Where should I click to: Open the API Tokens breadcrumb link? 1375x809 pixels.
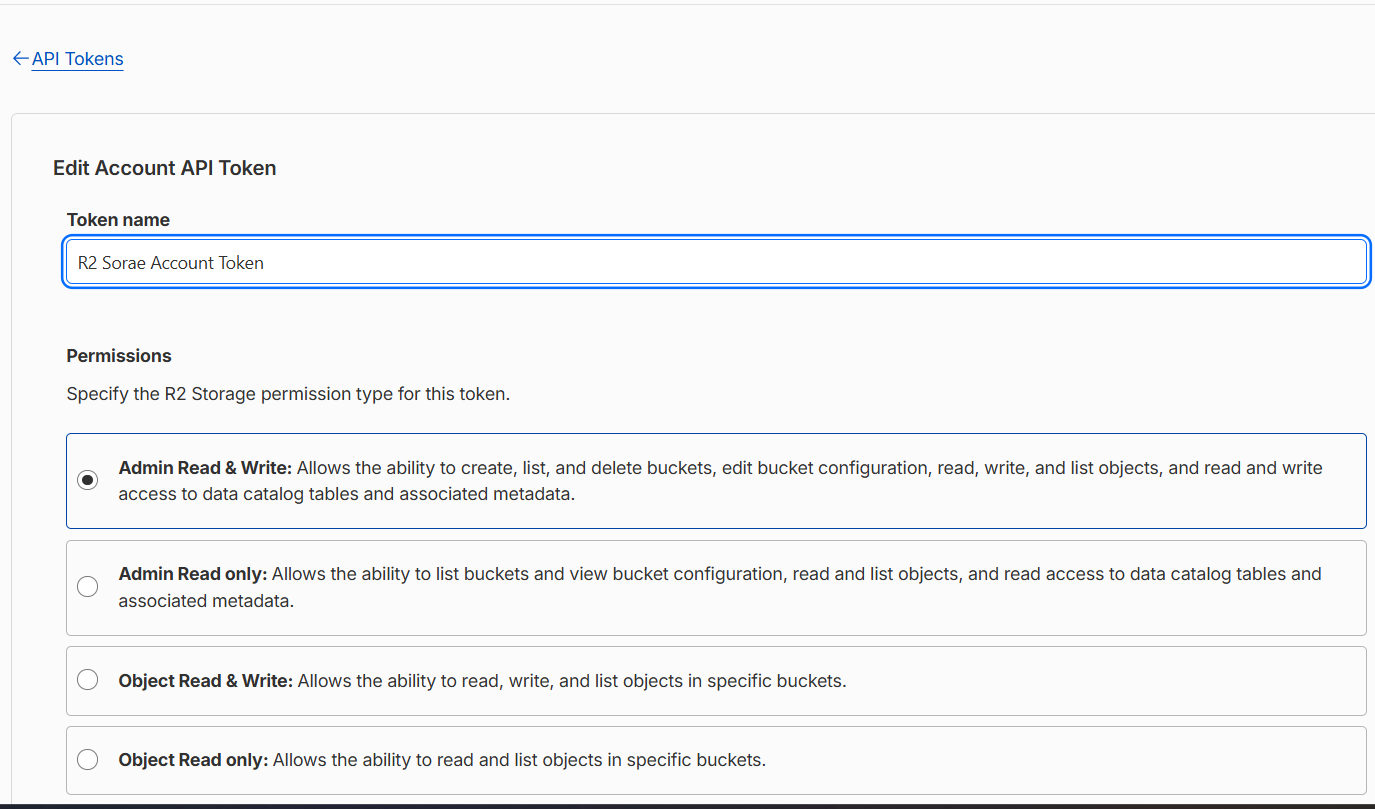pyautogui.click(x=77, y=59)
